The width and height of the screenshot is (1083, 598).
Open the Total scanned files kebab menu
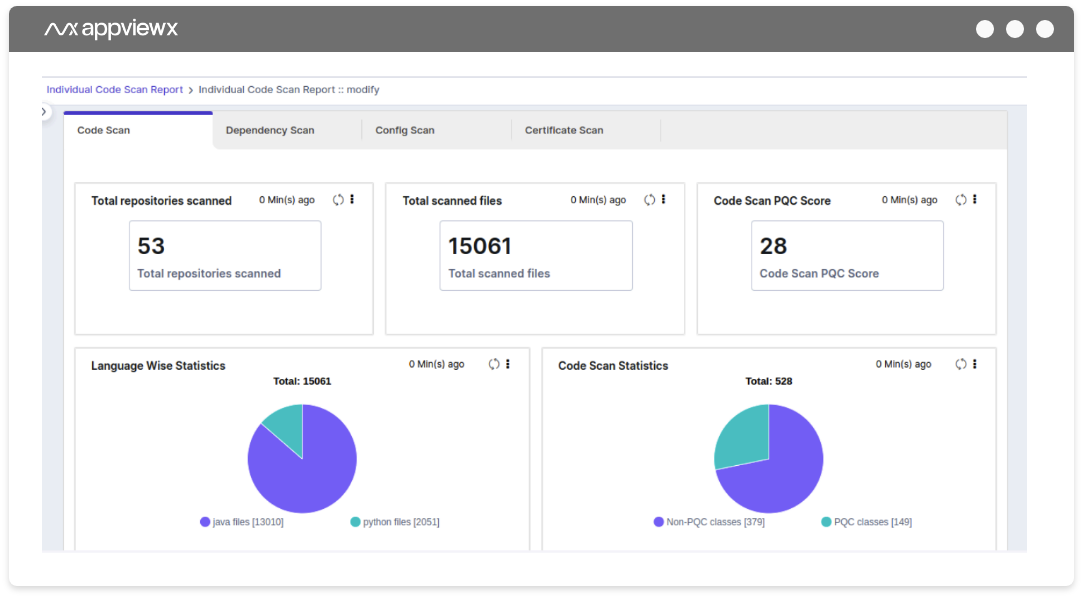pyautogui.click(x=663, y=198)
